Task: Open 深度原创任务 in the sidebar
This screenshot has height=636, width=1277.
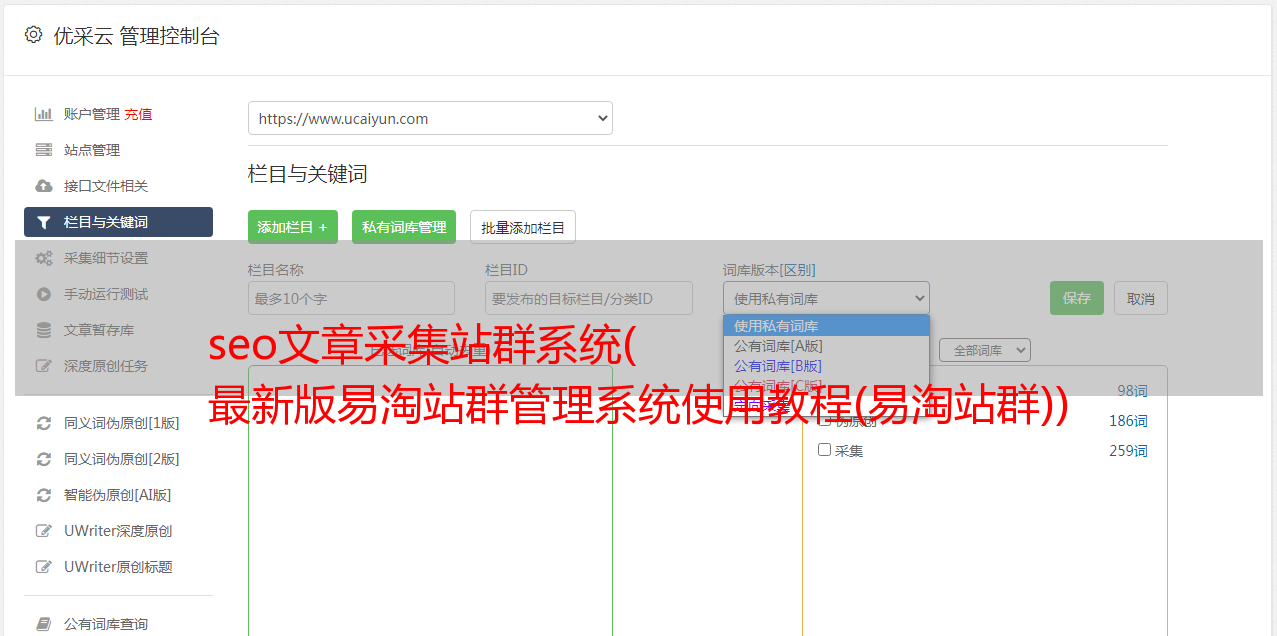Action: 106,366
